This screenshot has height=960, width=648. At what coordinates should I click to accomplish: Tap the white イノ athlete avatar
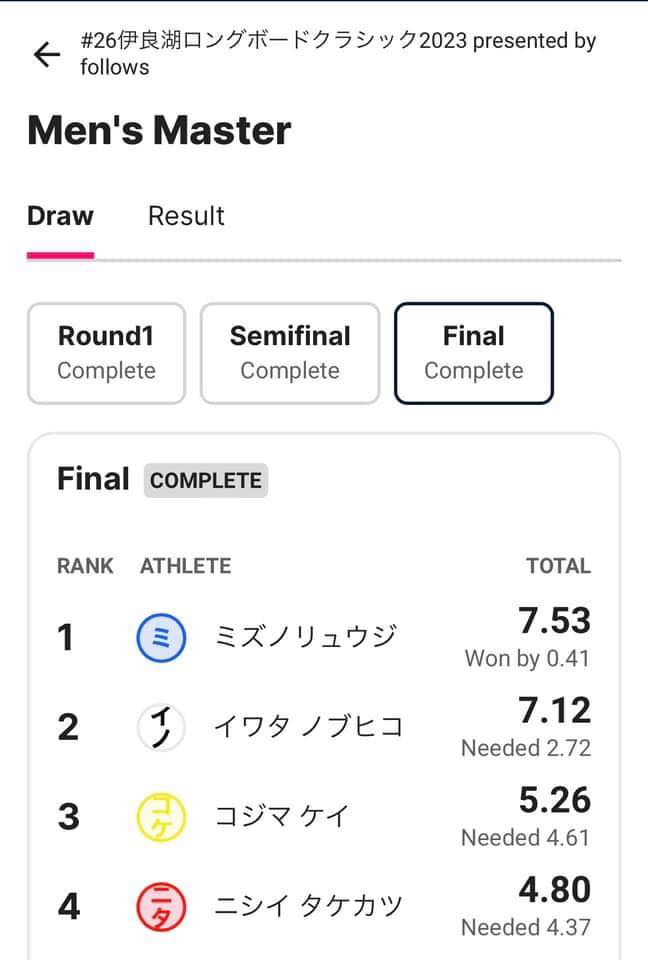click(161, 727)
